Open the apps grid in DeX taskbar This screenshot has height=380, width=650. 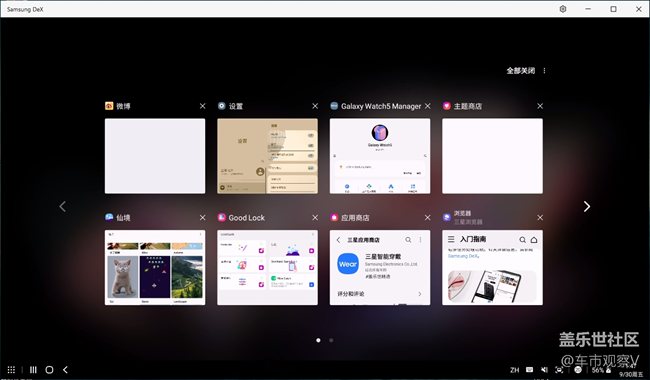click(11, 370)
